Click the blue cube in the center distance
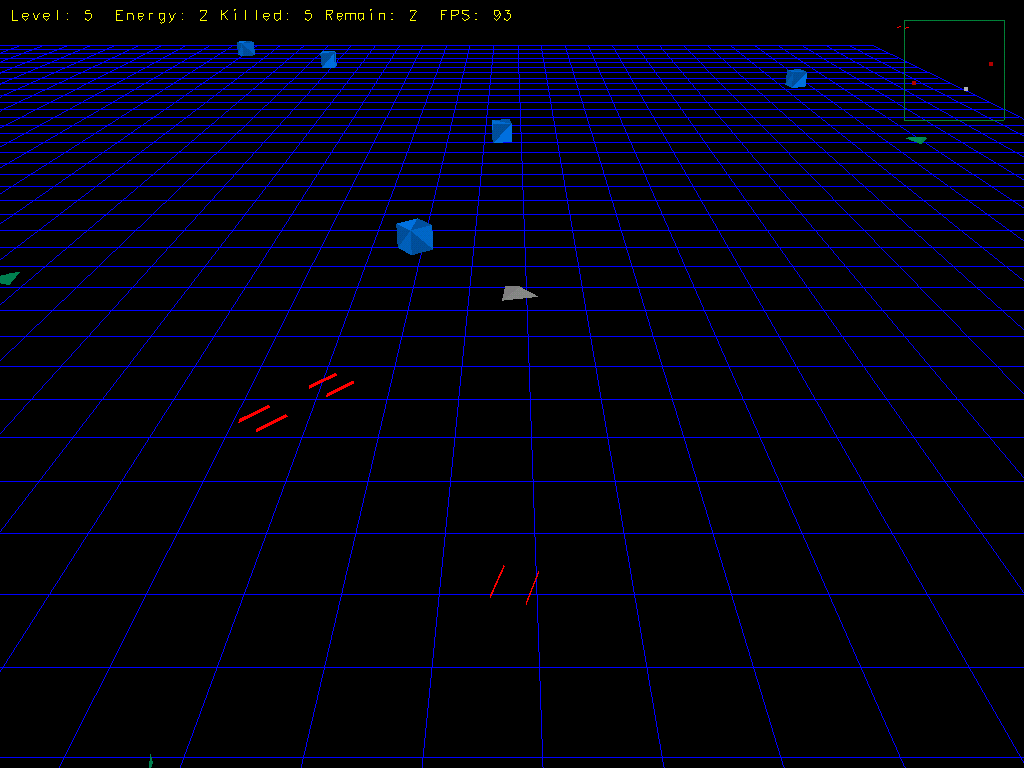Viewport: 1024px width, 768px height. (502, 131)
